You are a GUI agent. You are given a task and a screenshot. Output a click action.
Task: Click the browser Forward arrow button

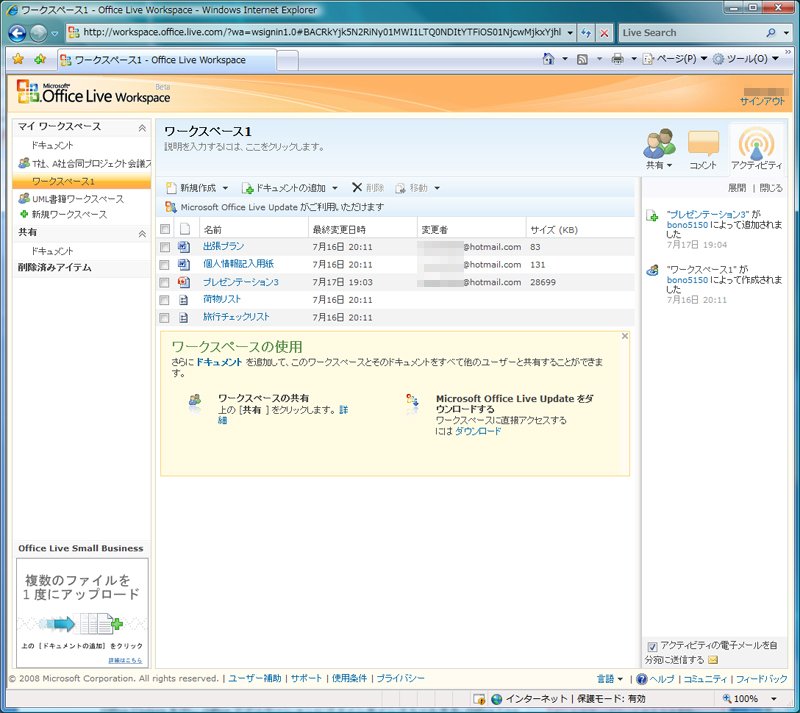click(x=39, y=33)
